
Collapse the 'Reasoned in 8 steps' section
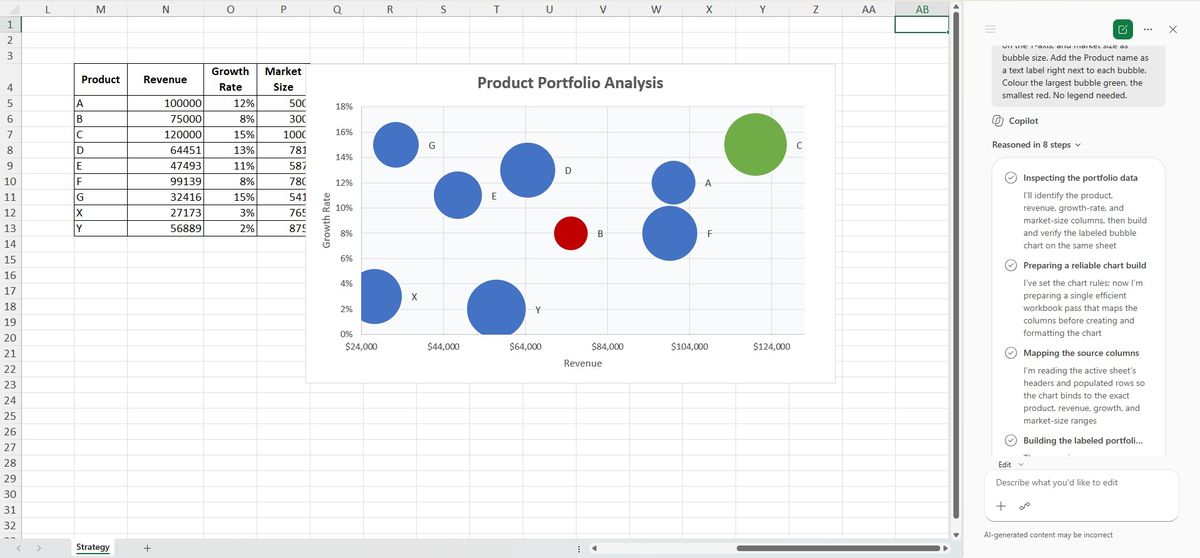click(x=1035, y=145)
